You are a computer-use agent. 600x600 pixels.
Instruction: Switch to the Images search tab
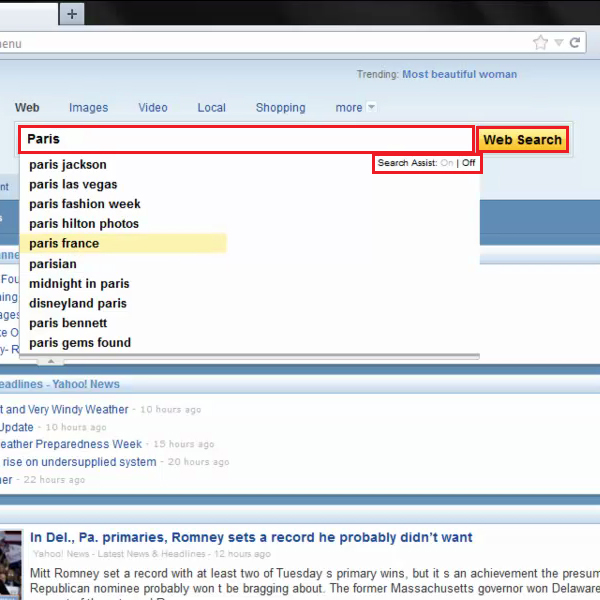(88, 108)
